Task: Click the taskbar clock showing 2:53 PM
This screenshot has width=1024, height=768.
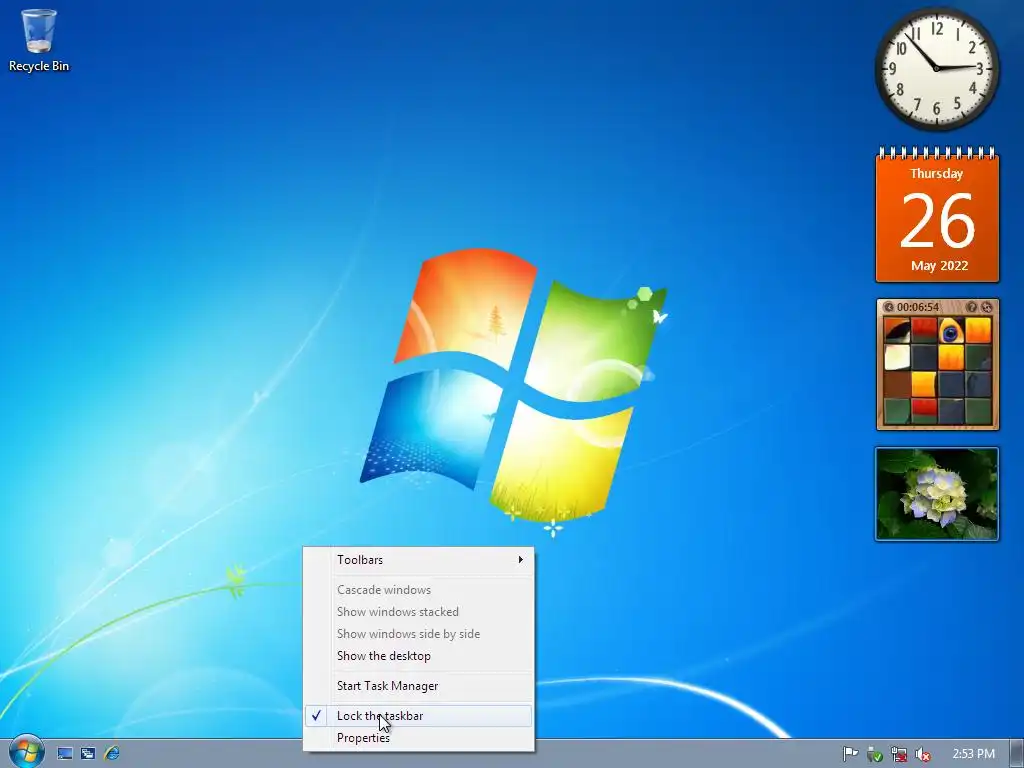Action: [973, 754]
